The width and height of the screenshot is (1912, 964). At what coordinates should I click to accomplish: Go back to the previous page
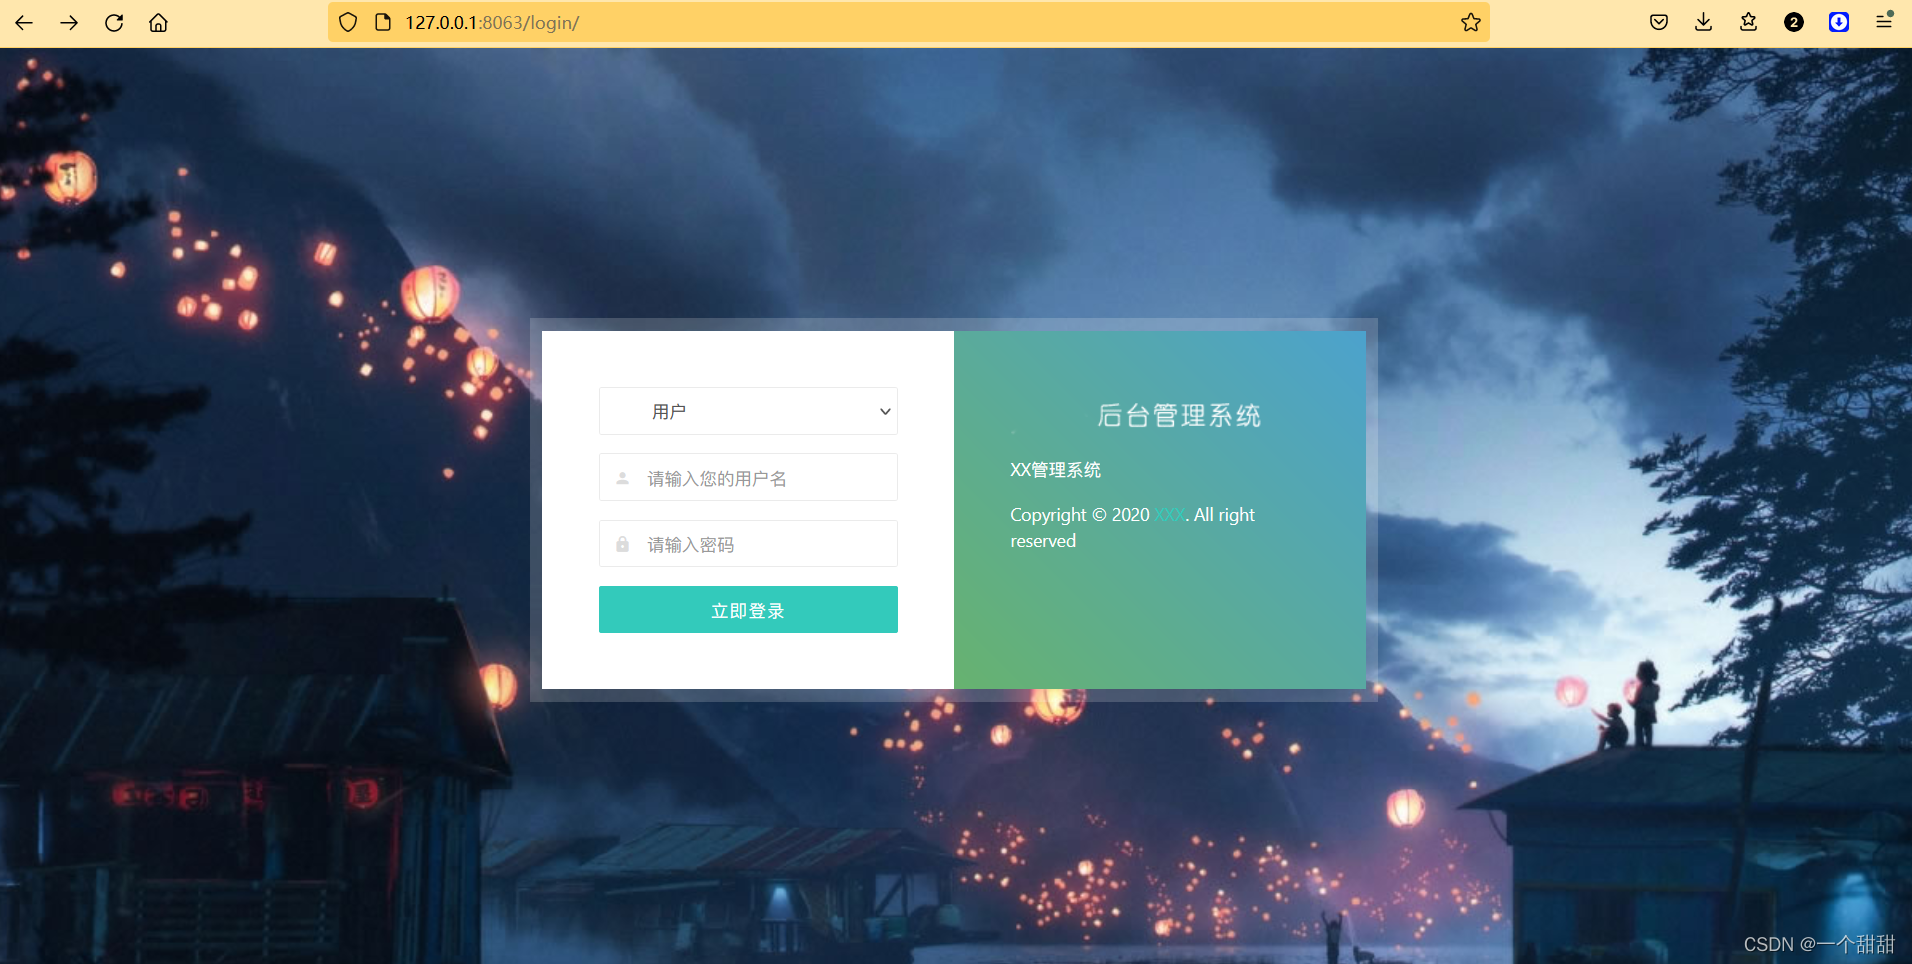[x=24, y=22]
